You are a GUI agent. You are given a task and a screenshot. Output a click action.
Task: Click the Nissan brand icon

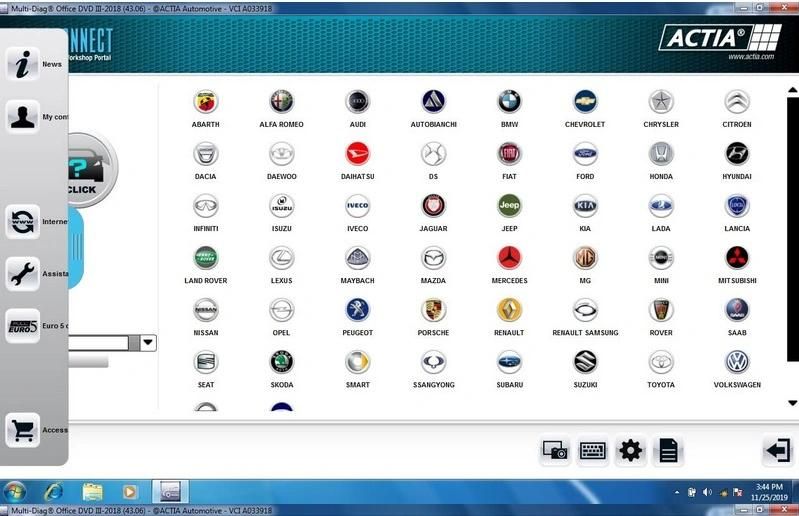click(205, 310)
